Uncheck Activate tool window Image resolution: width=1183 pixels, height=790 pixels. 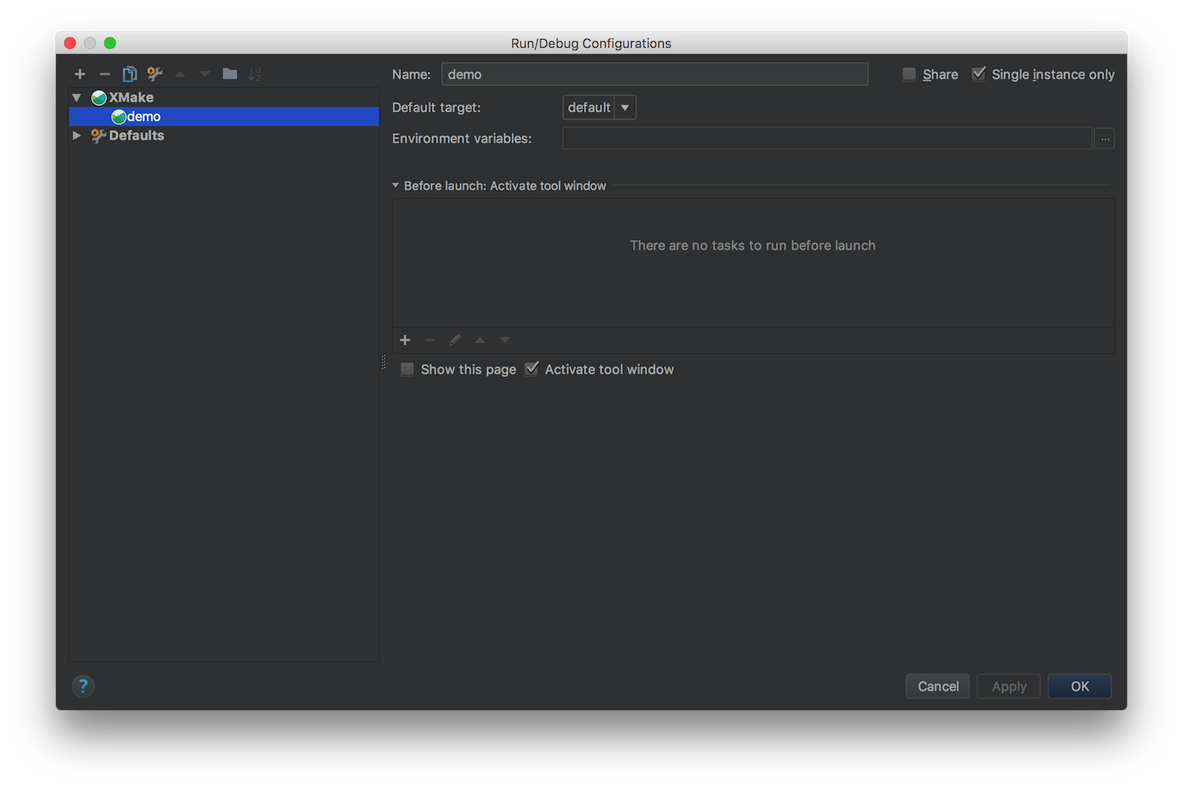[532, 369]
